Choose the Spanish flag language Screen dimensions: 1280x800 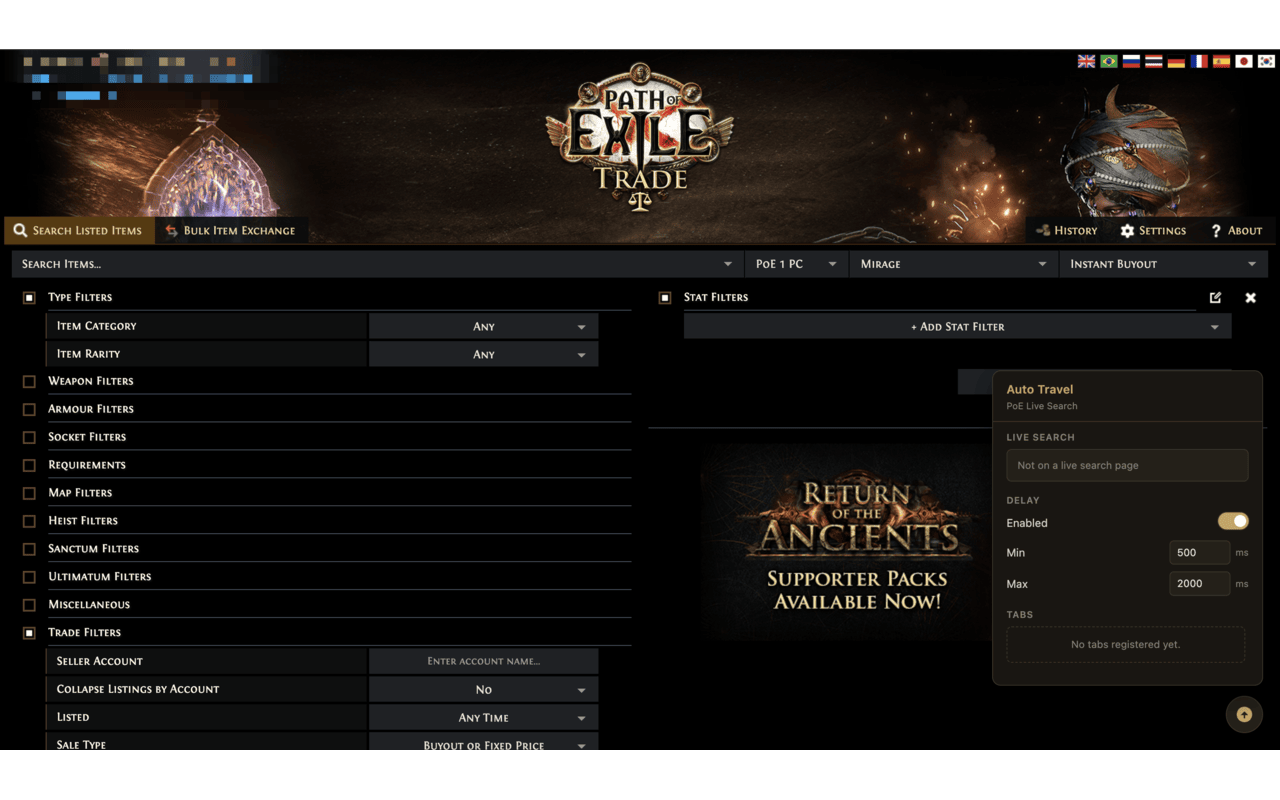1221,61
